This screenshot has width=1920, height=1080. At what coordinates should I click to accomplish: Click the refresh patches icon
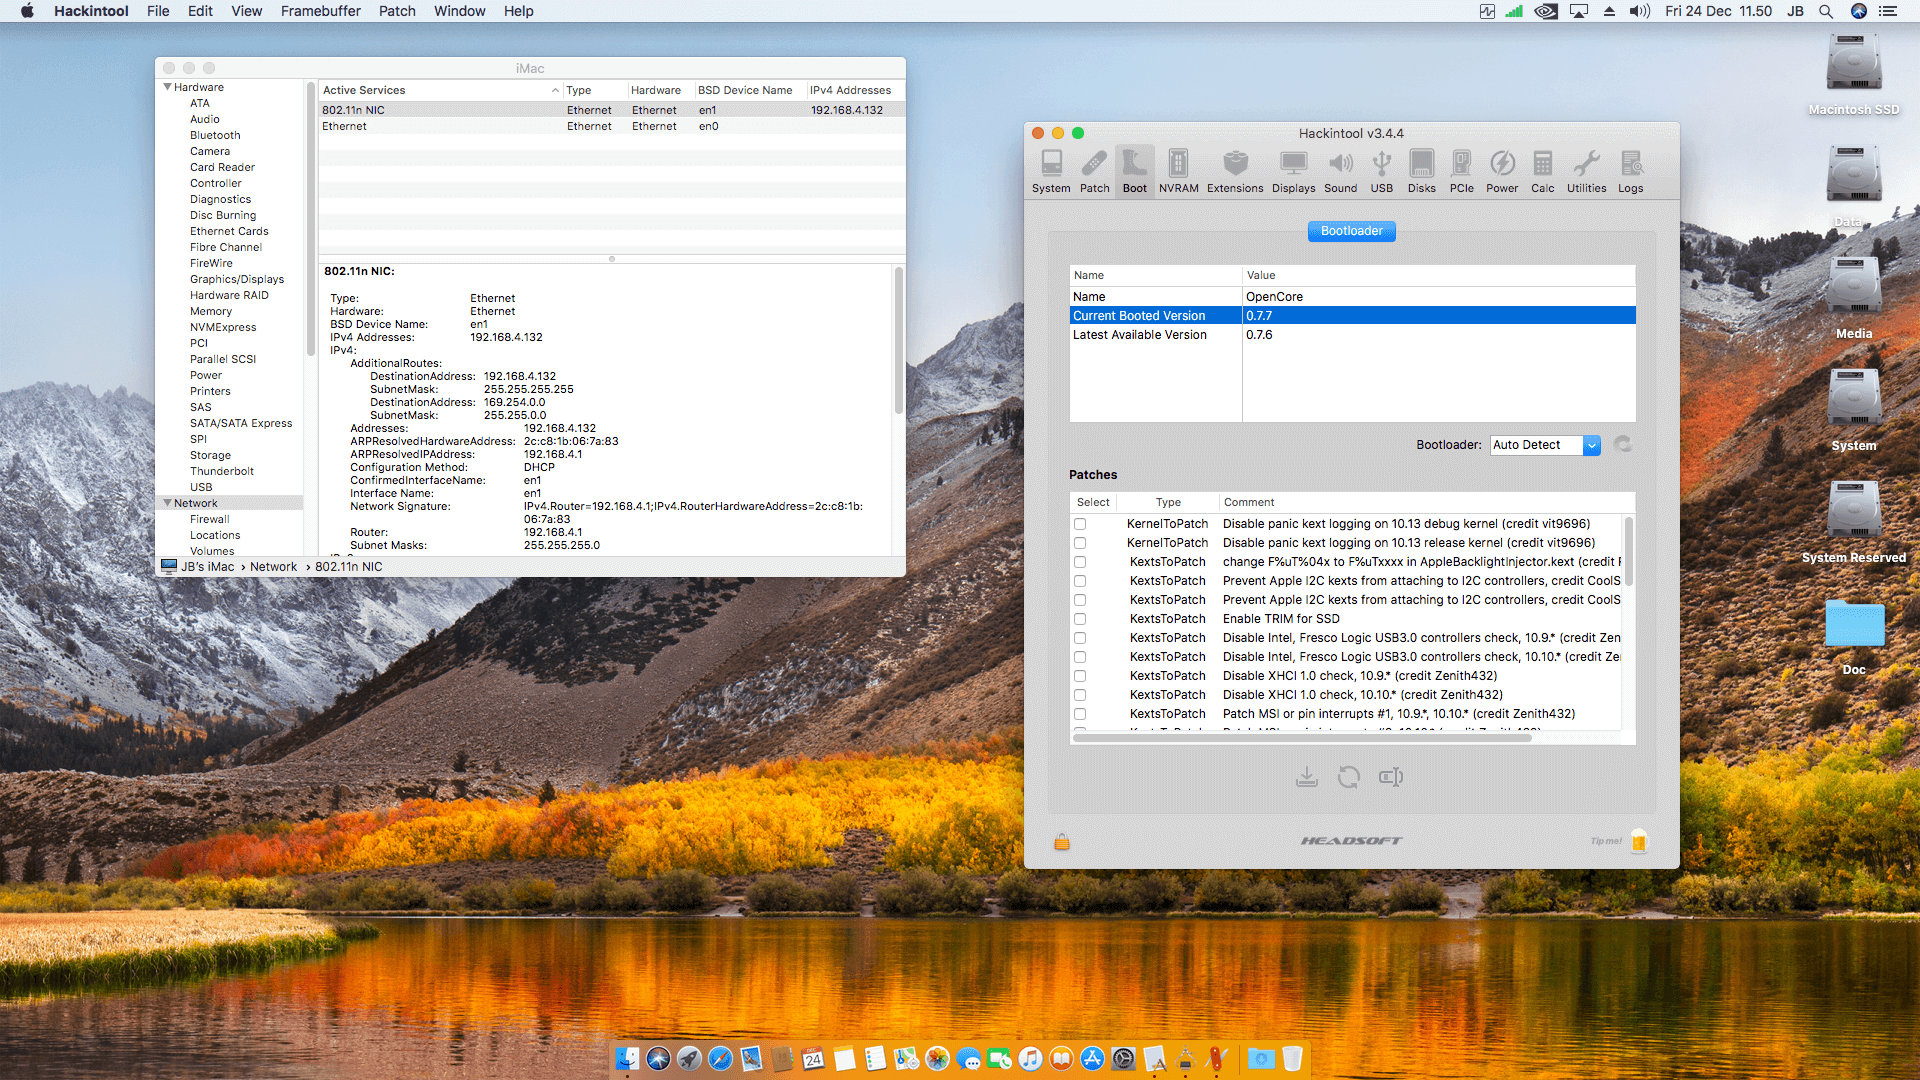[x=1348, y=777]
